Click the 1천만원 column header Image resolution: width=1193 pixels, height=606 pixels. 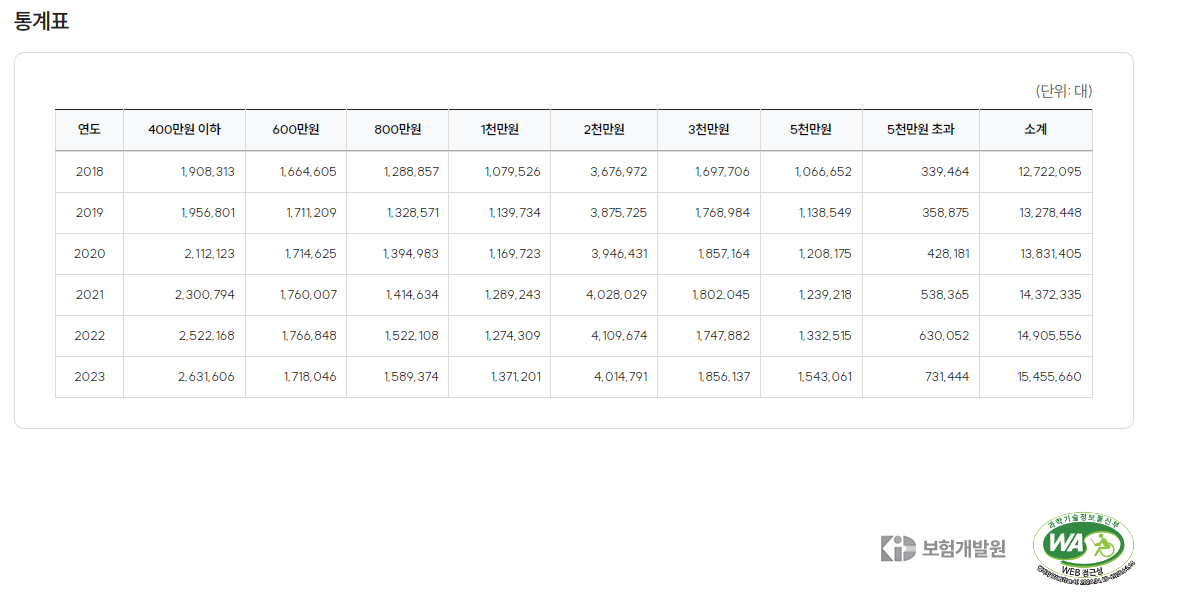tap(499, 129)
